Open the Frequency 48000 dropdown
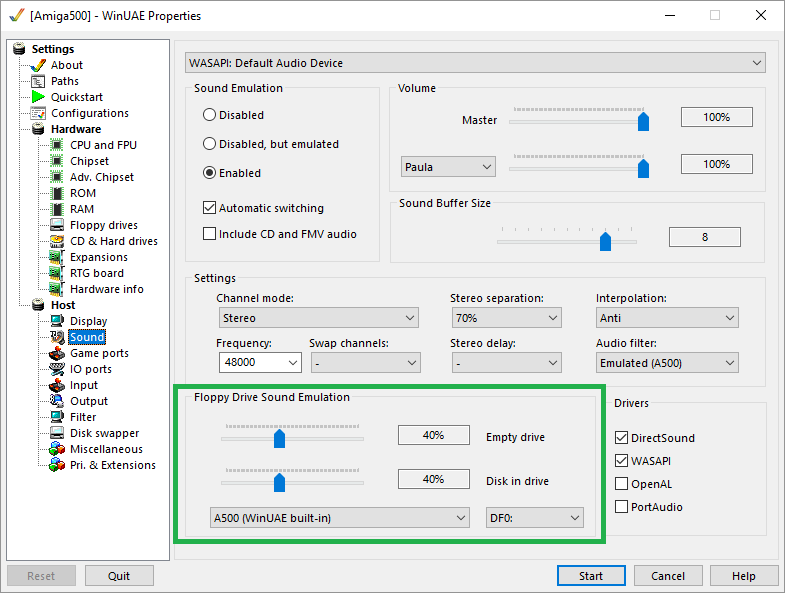 pyautogui.click(x=260, y=363)
